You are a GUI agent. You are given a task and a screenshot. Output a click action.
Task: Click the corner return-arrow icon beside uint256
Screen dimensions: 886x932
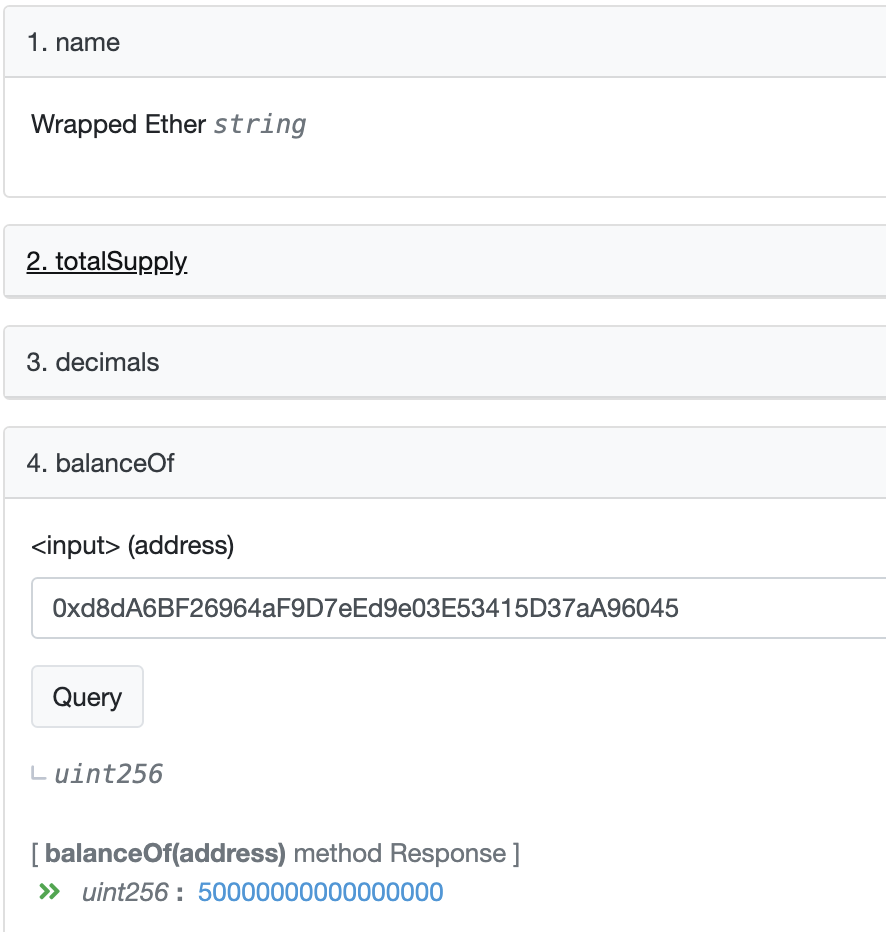coord(39,773)
